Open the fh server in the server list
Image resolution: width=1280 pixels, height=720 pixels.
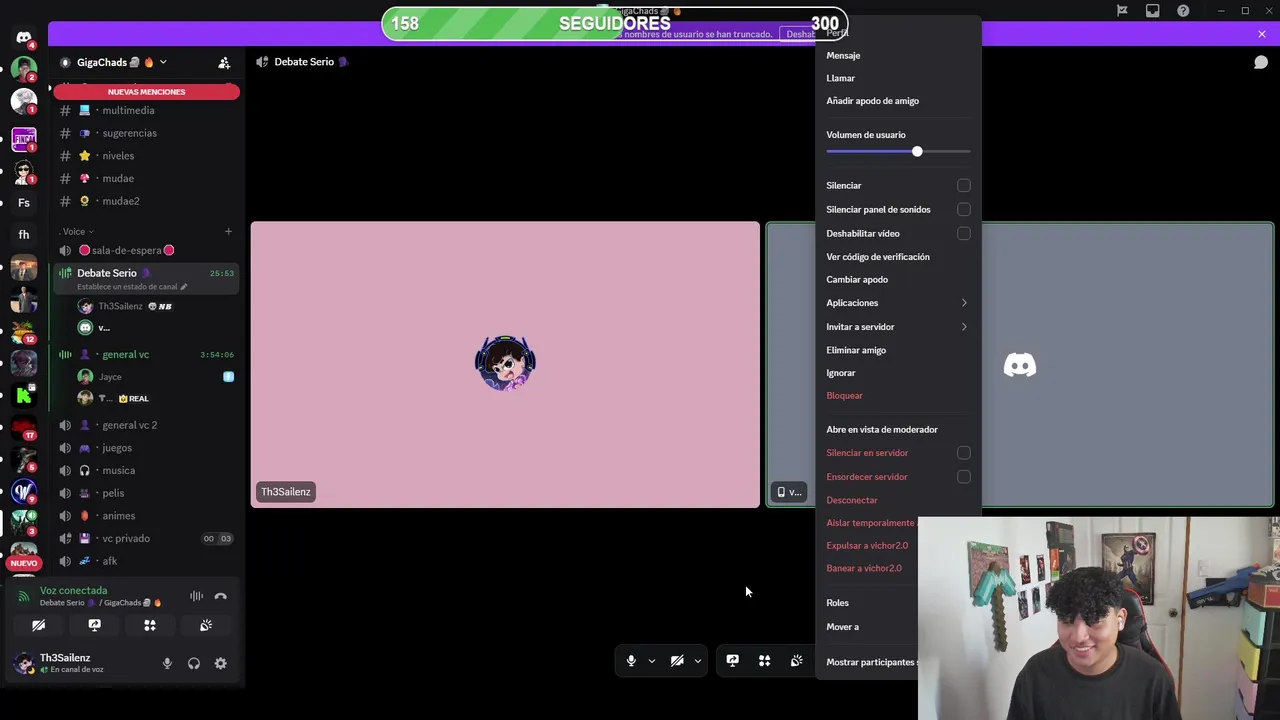click(x=24, y=235)
